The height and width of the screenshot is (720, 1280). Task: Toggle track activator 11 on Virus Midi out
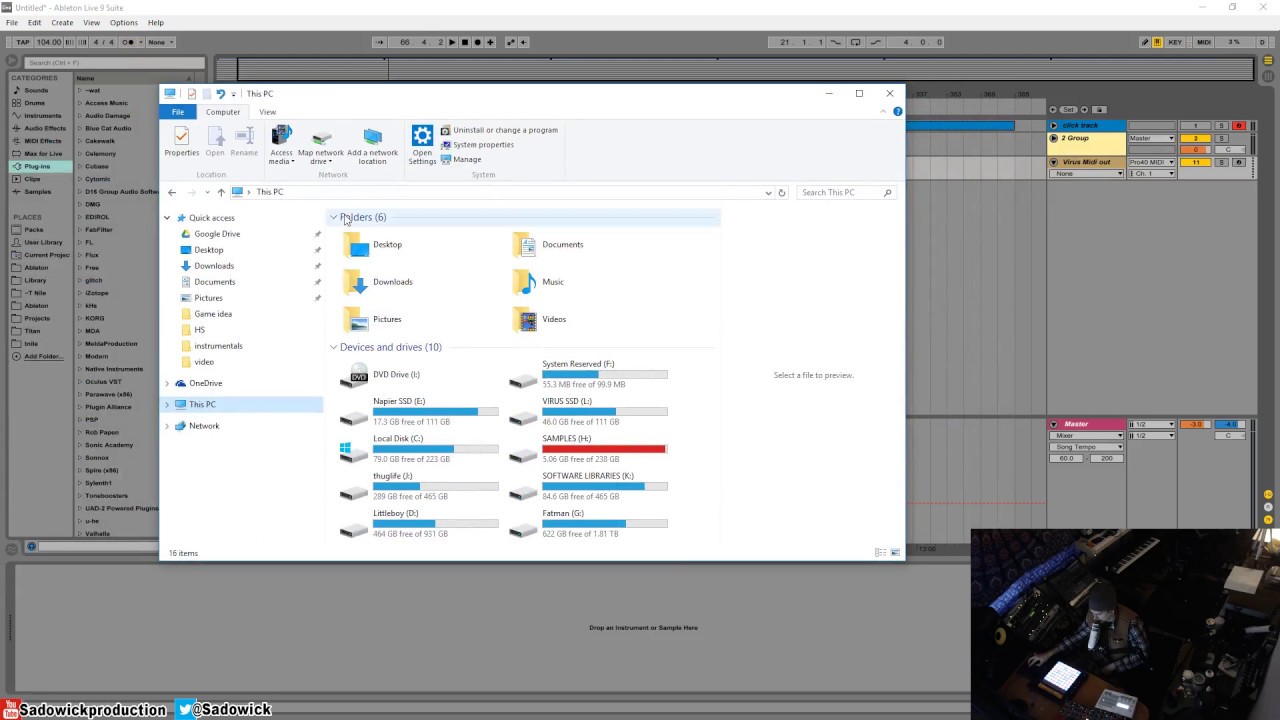(x=1195, y=162)
